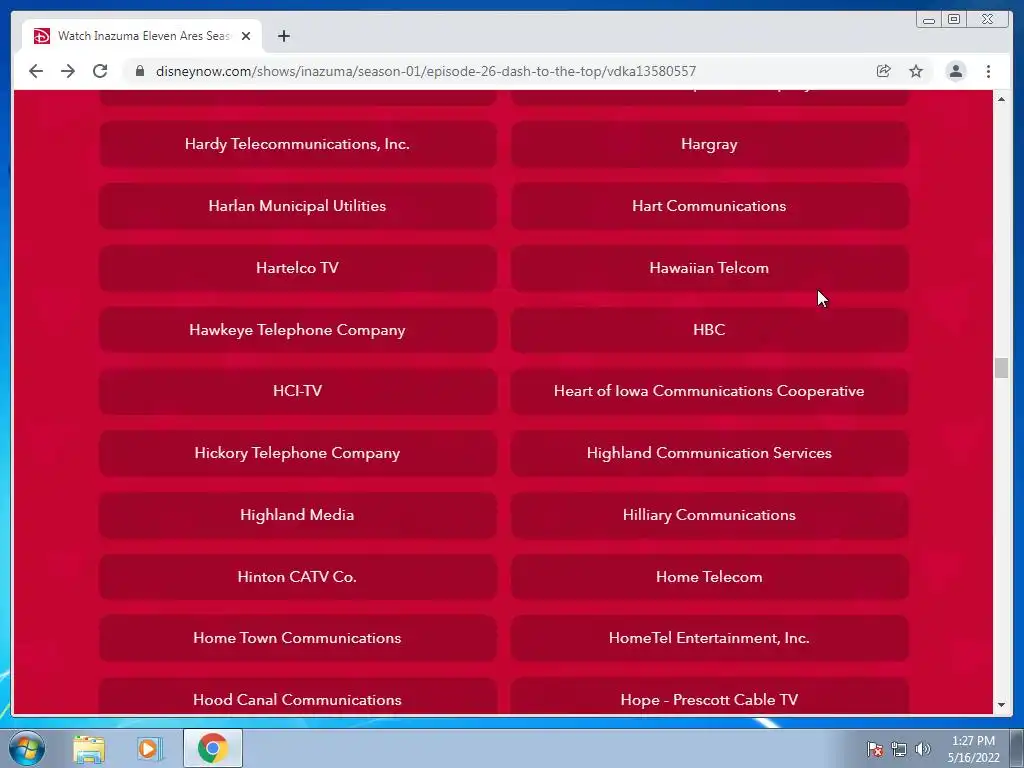Image resolution: width=1024 pixels, height=768 pixels.
Task: Select Hinton CATV Co.
Action: point(297,577)
